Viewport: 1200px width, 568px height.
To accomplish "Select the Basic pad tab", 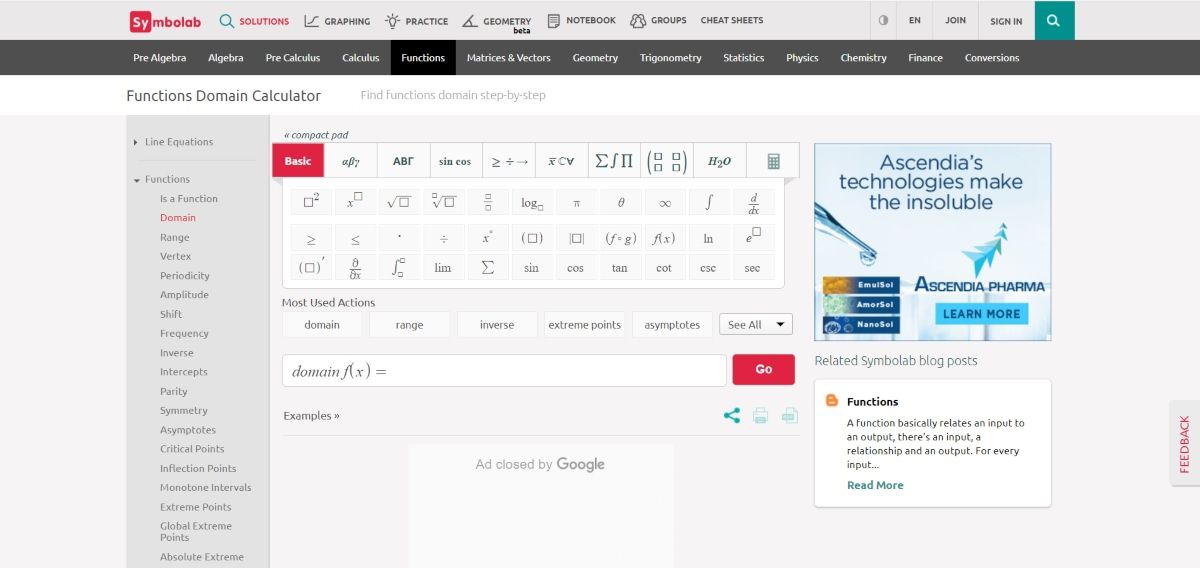I will click(298, 161).
